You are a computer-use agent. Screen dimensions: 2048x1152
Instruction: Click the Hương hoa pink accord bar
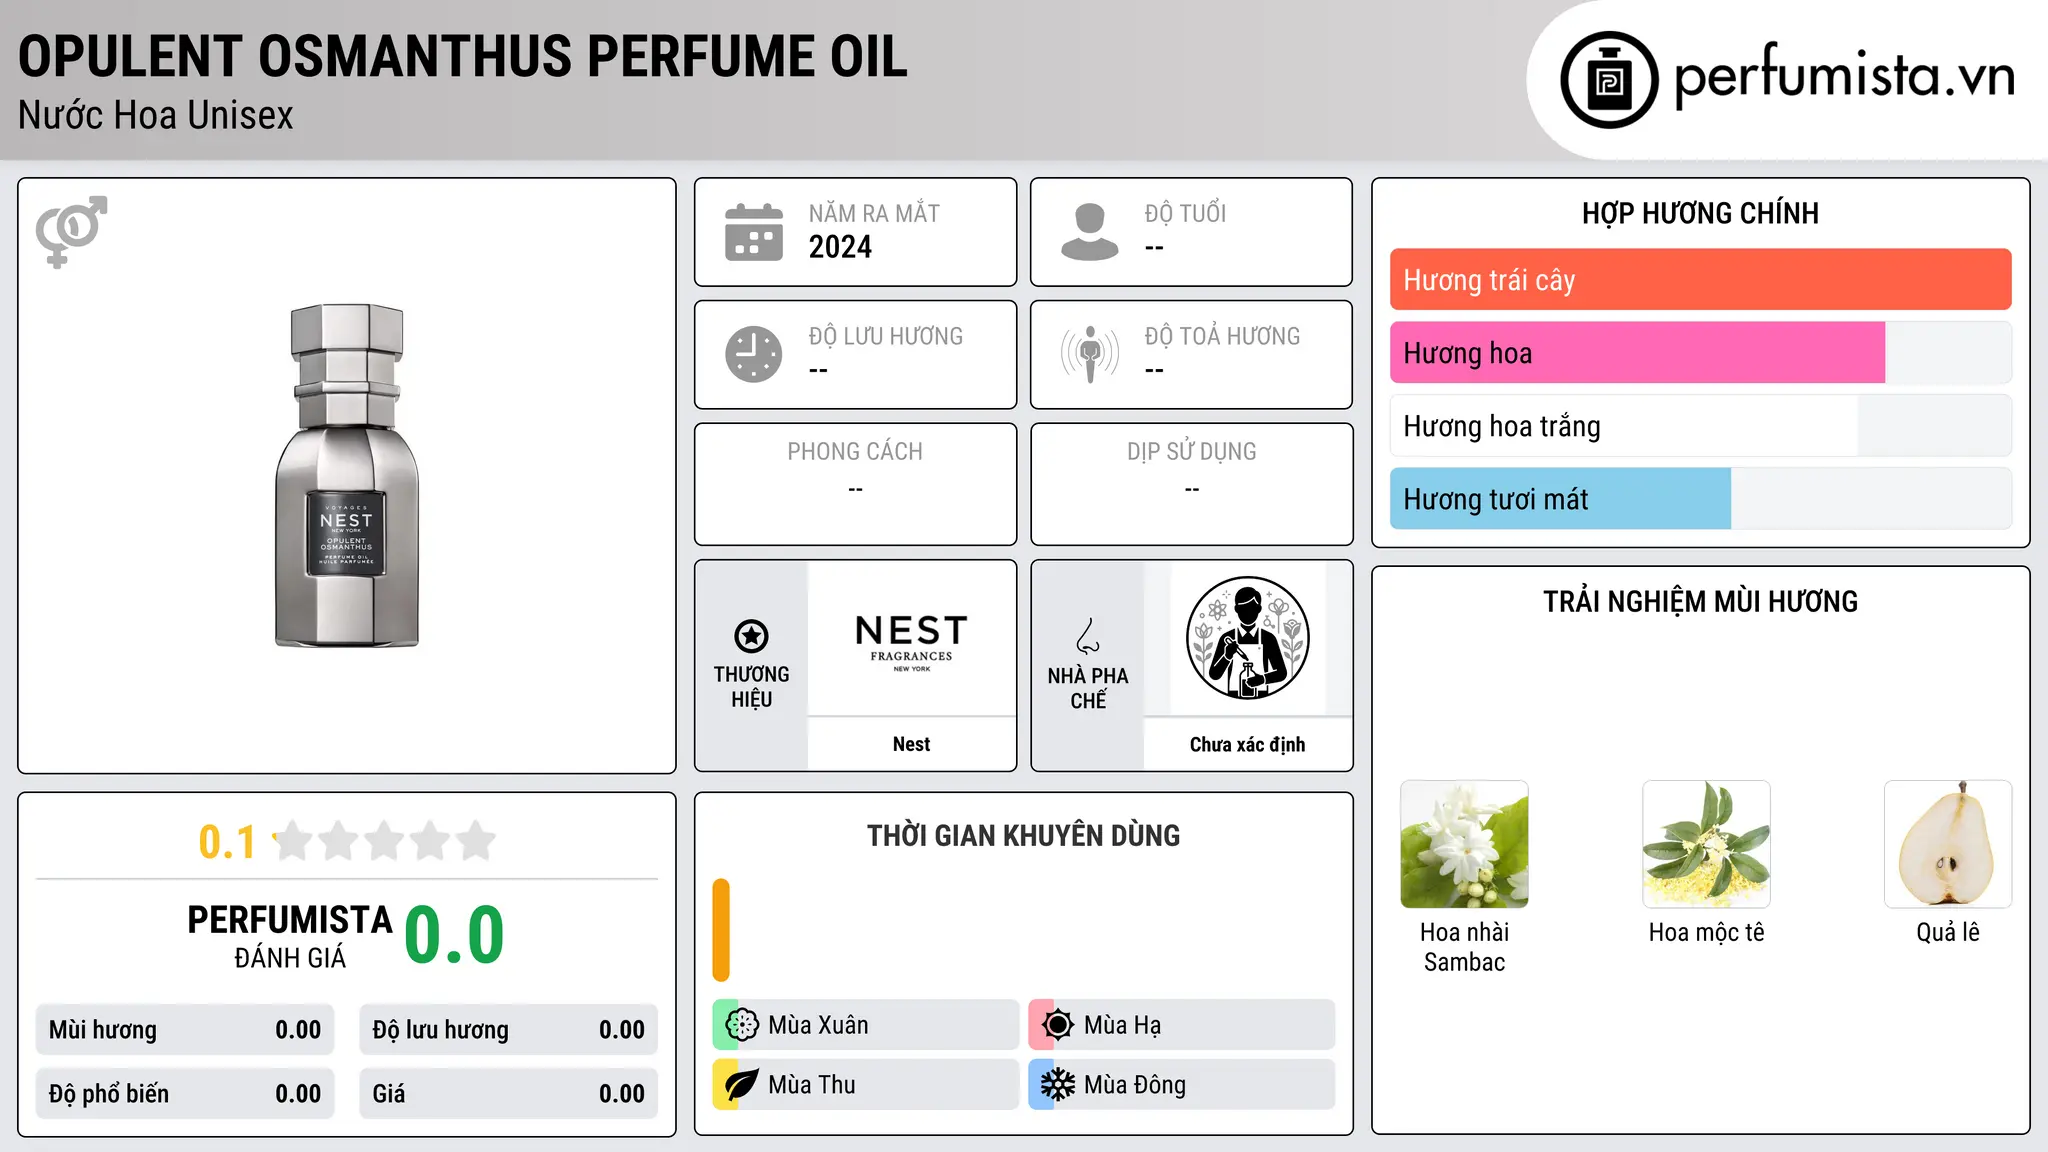click(x=1637, y=353)
